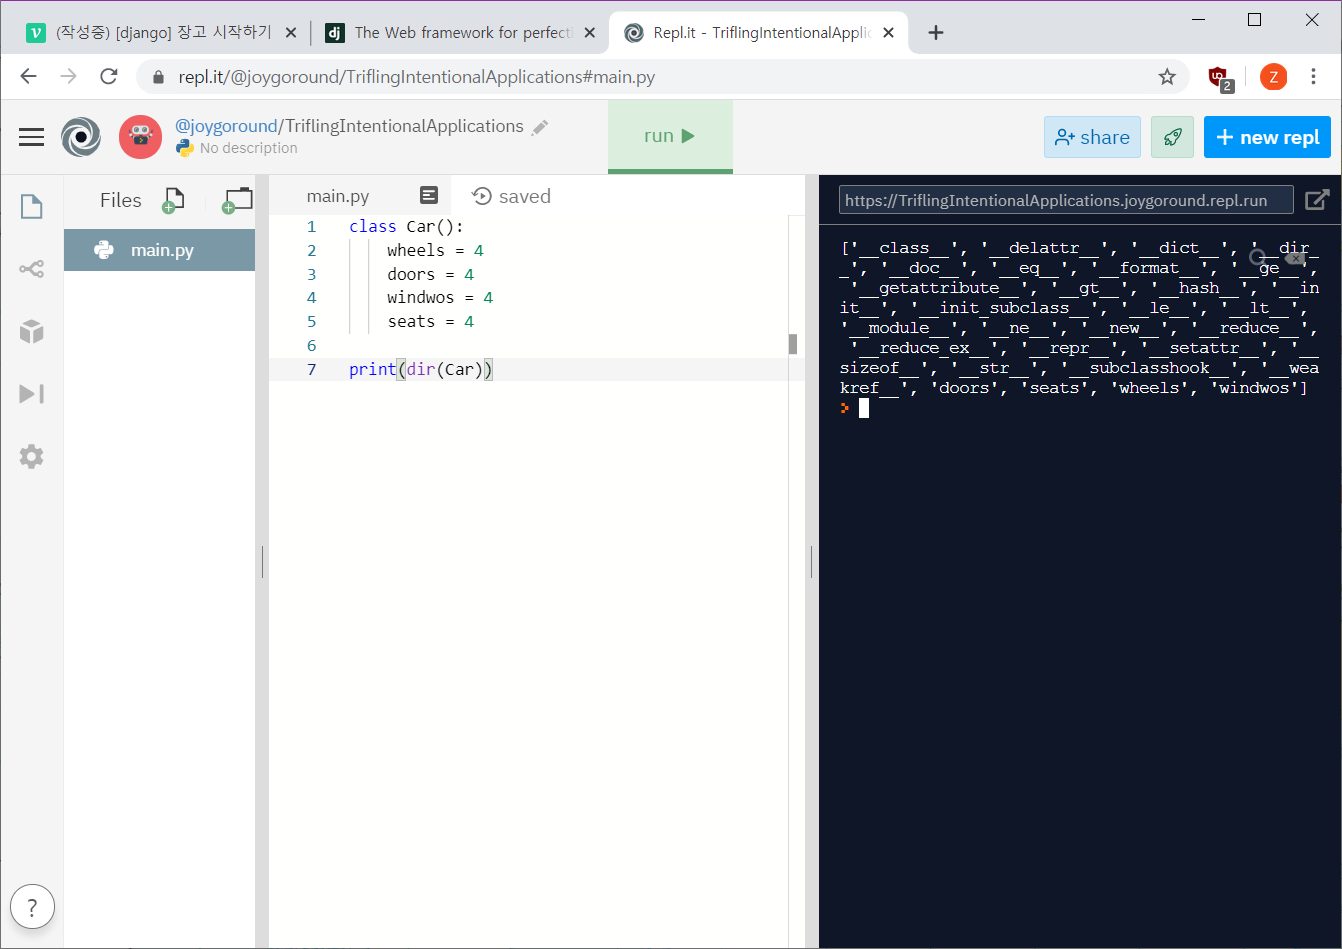
Task: Bookmark this page with star icon
Action: (1166, 77)
